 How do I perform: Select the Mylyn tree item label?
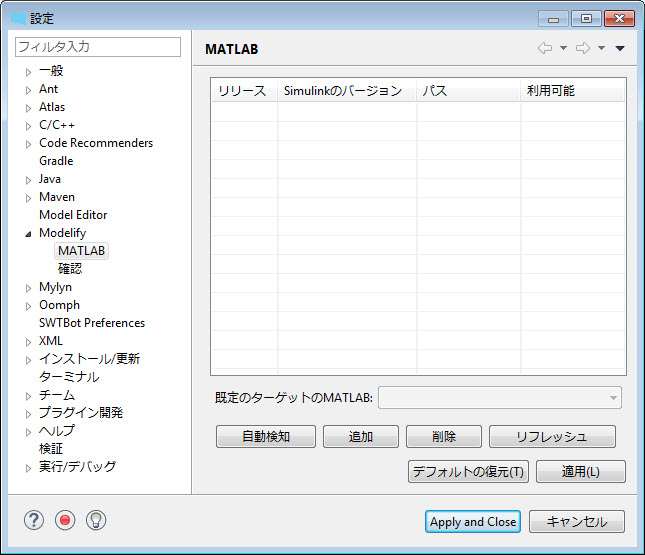tap(55, 287)
